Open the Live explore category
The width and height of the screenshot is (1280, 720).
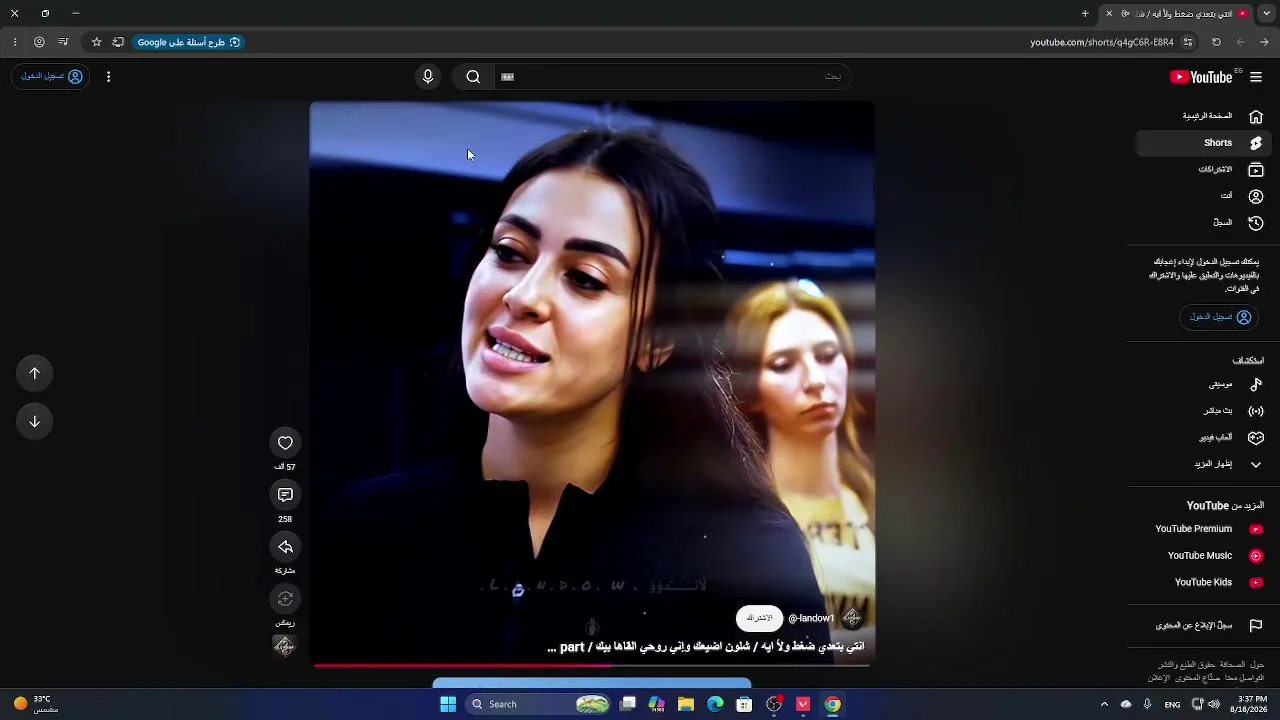point(1204,411)
